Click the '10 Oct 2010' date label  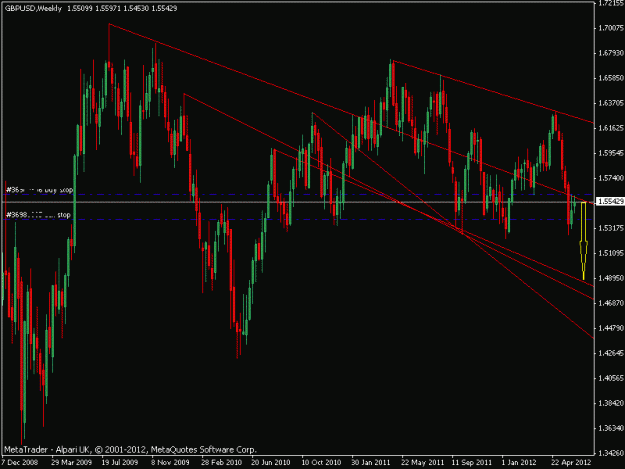(x=321, y=463)
